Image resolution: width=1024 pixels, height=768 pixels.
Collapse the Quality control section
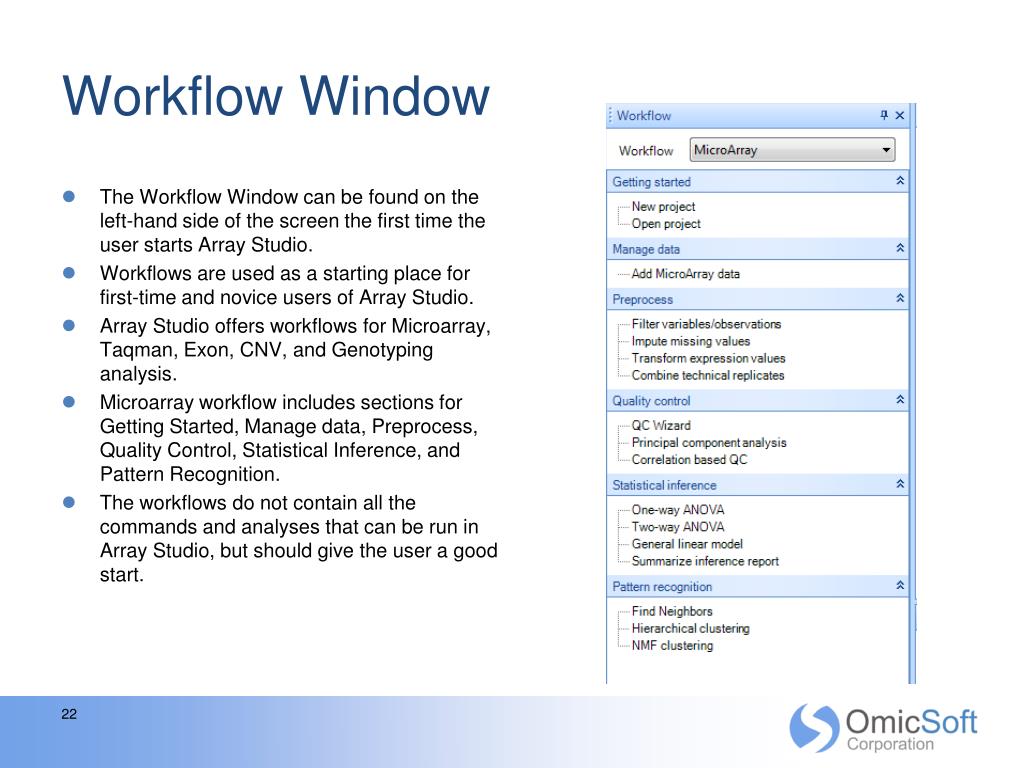900,400
